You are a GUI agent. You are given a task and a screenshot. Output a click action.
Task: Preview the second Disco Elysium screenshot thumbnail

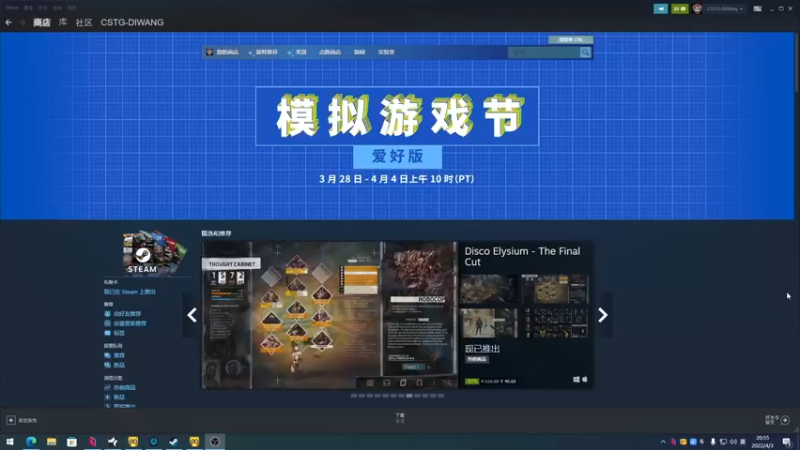click(554, 289)
